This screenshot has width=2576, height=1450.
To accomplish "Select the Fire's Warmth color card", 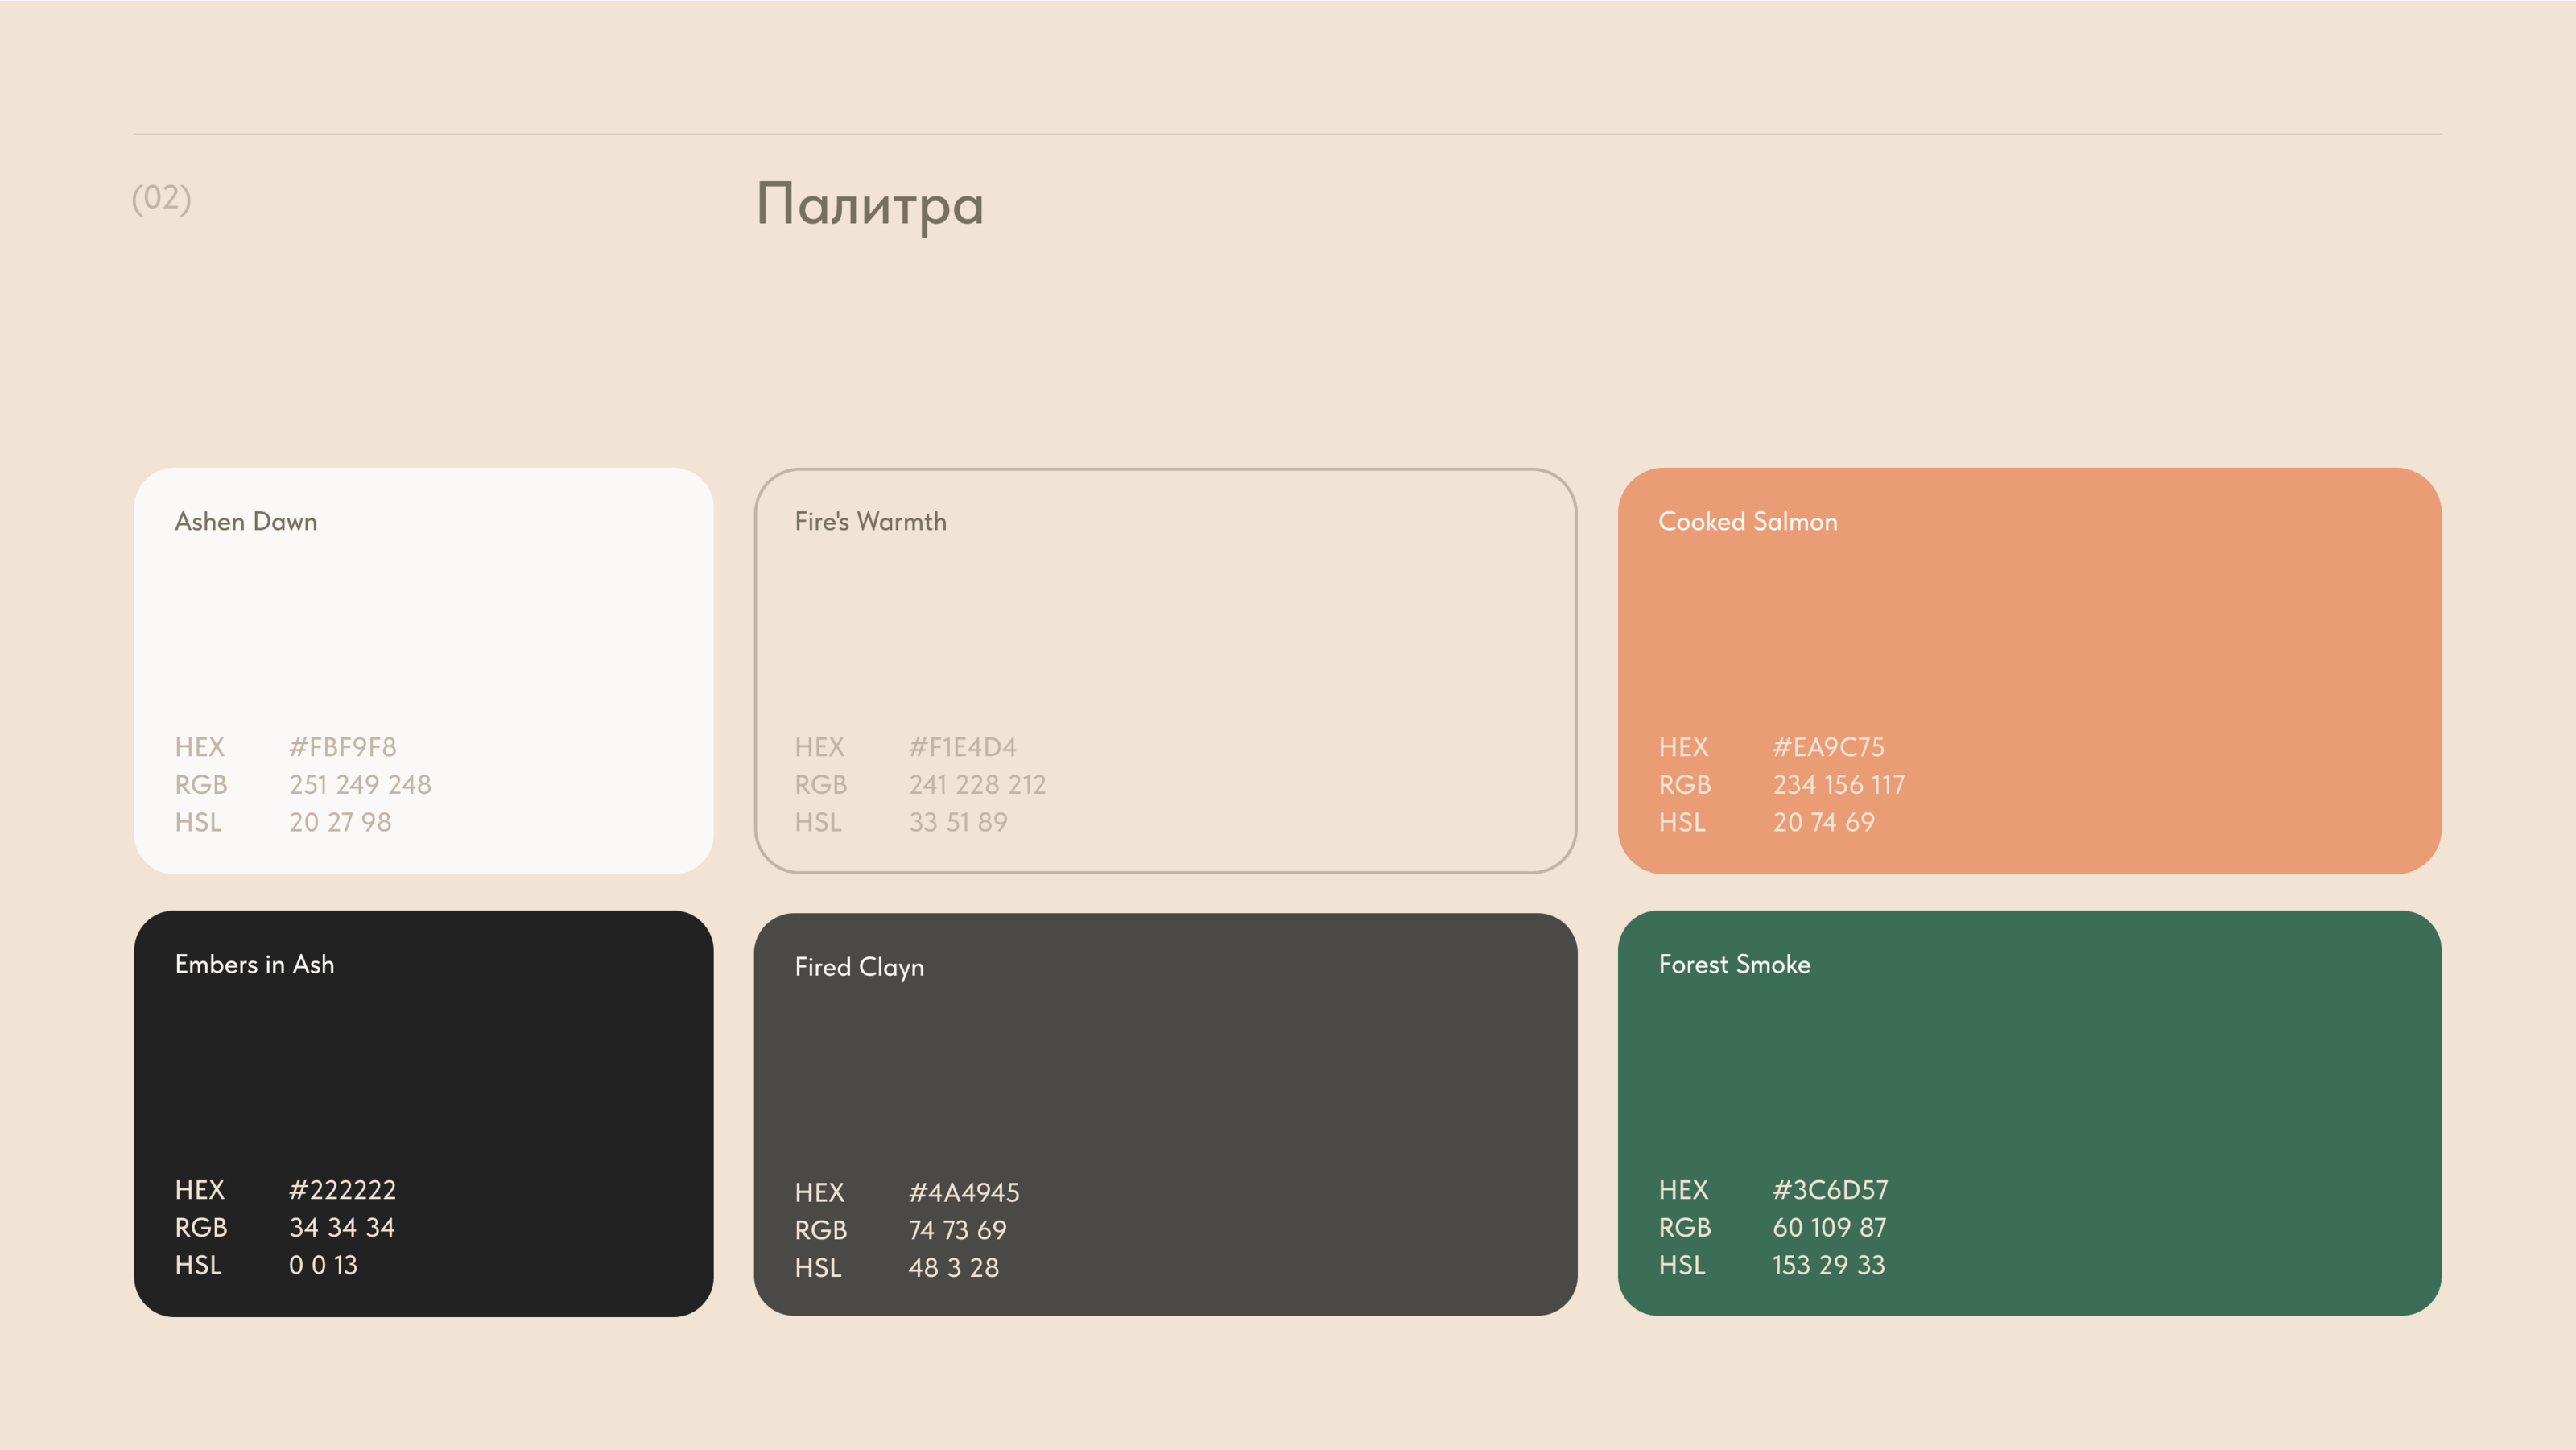I will click(x=1165, y=640).
